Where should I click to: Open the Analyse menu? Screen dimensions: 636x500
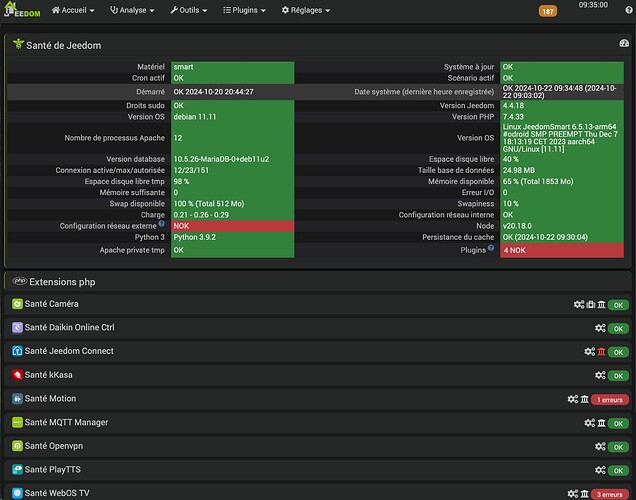click(x=132, y=10)
